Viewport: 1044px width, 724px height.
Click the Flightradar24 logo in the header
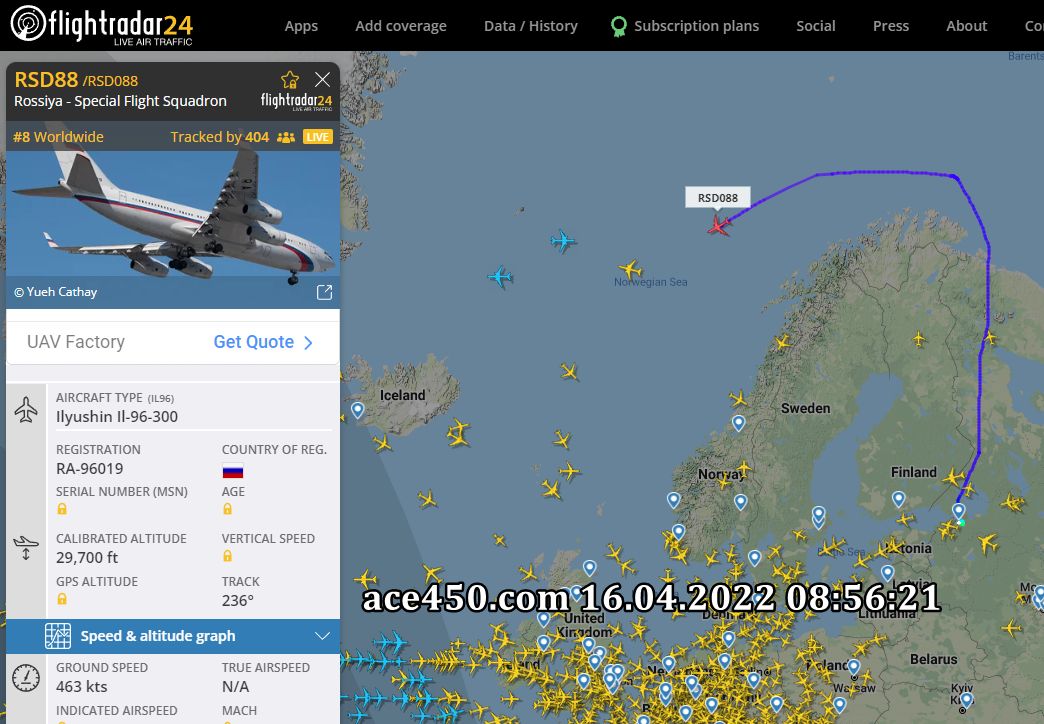(102, 25)
